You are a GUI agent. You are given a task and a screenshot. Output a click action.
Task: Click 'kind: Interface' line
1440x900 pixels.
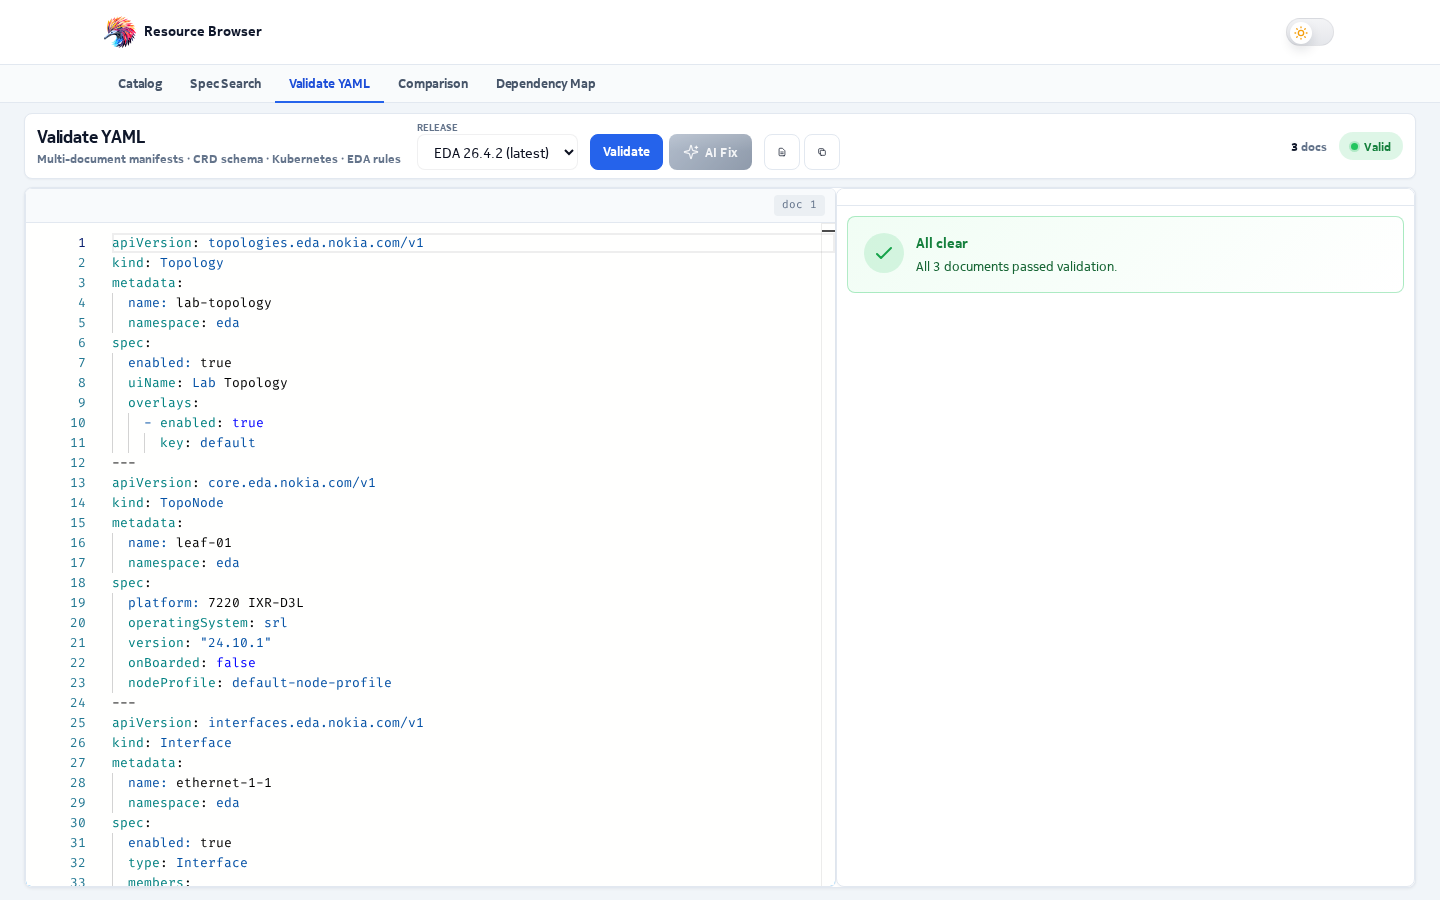point(172,743)
